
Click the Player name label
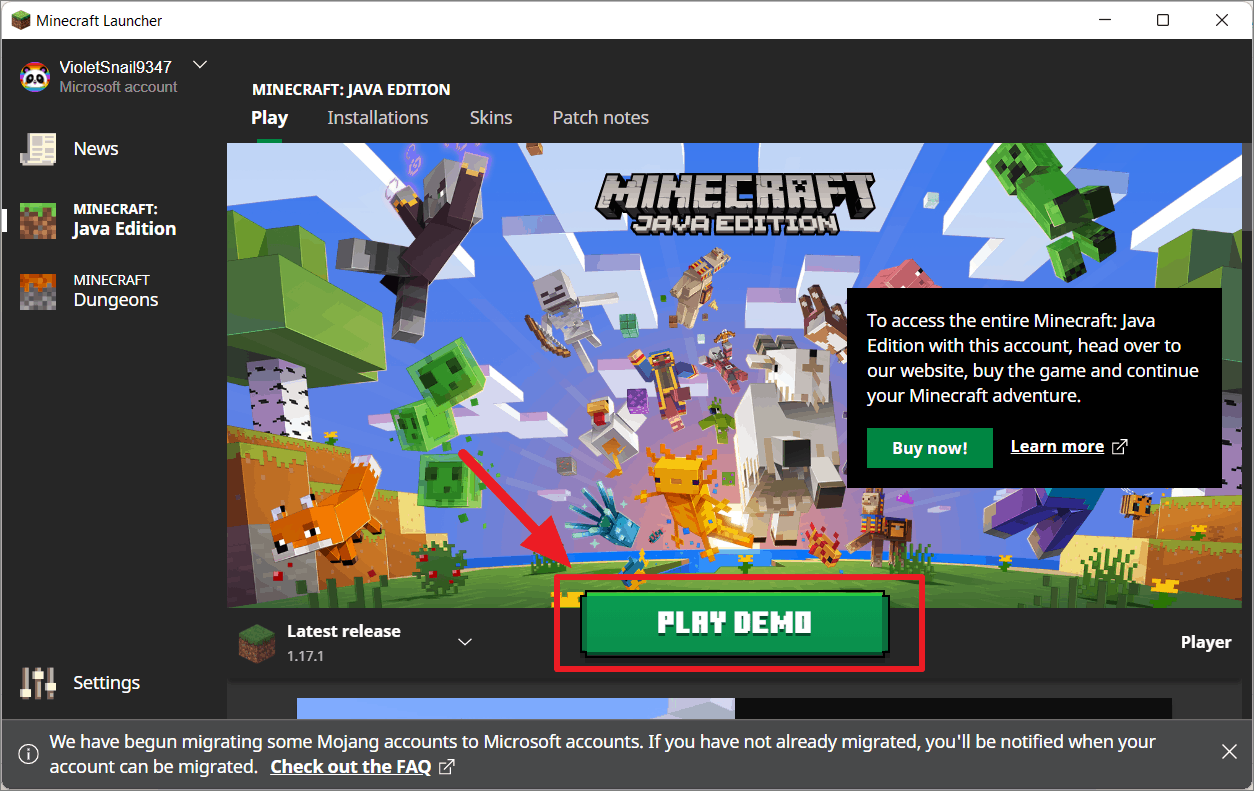point(1206,642)
